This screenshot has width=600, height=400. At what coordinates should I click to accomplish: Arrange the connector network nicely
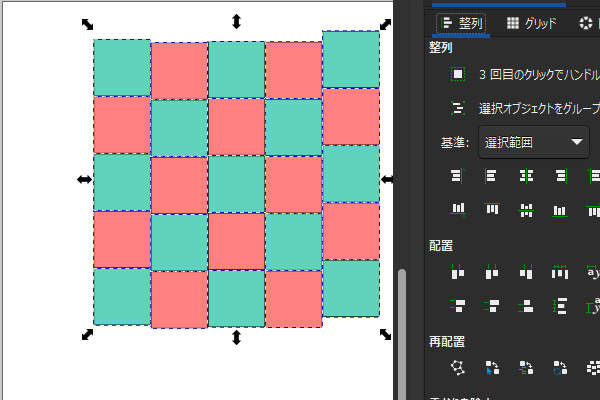point(458,367)
